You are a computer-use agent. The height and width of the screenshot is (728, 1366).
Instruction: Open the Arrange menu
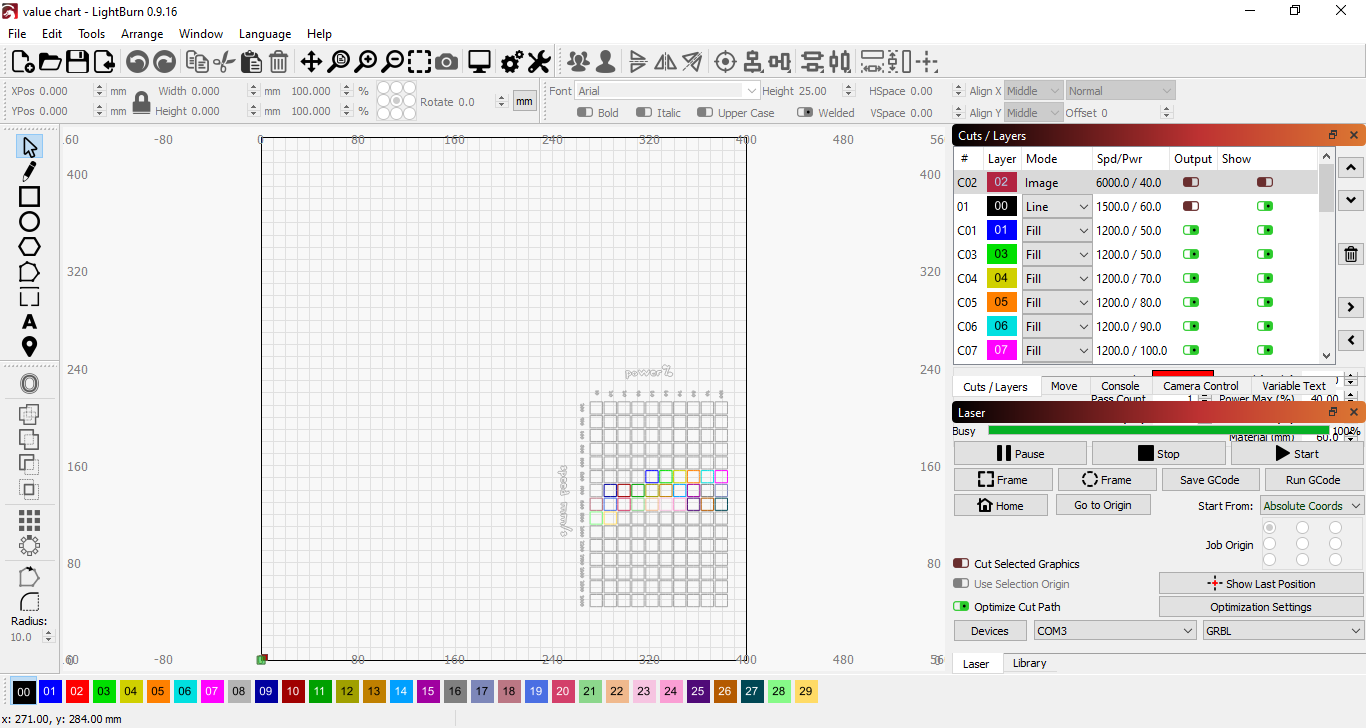tap(142, 34)
